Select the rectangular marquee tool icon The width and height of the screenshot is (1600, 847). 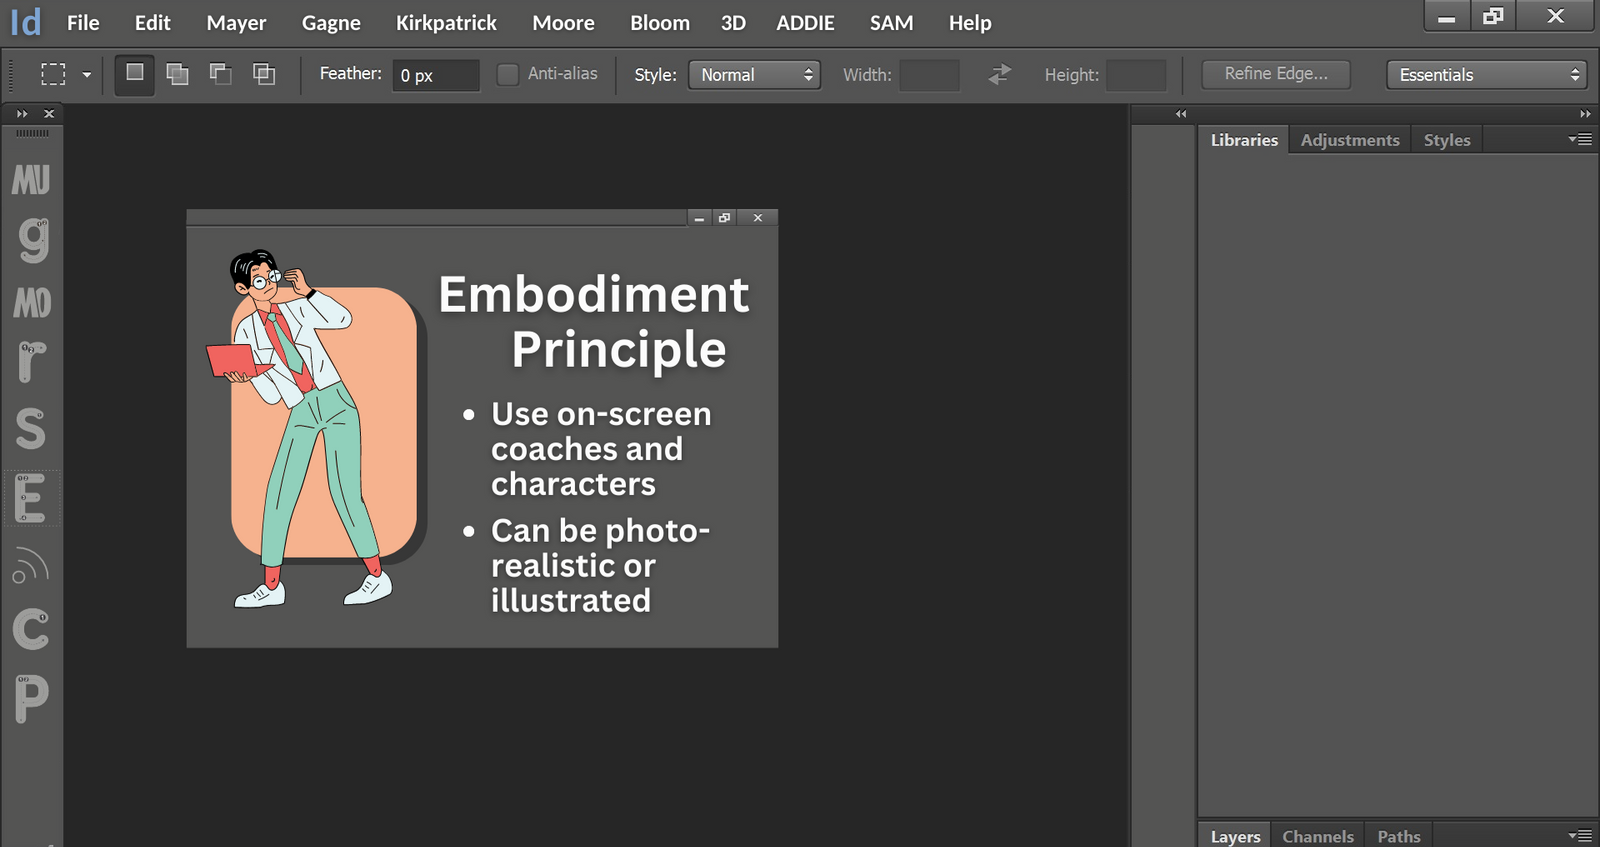(53, 74)
